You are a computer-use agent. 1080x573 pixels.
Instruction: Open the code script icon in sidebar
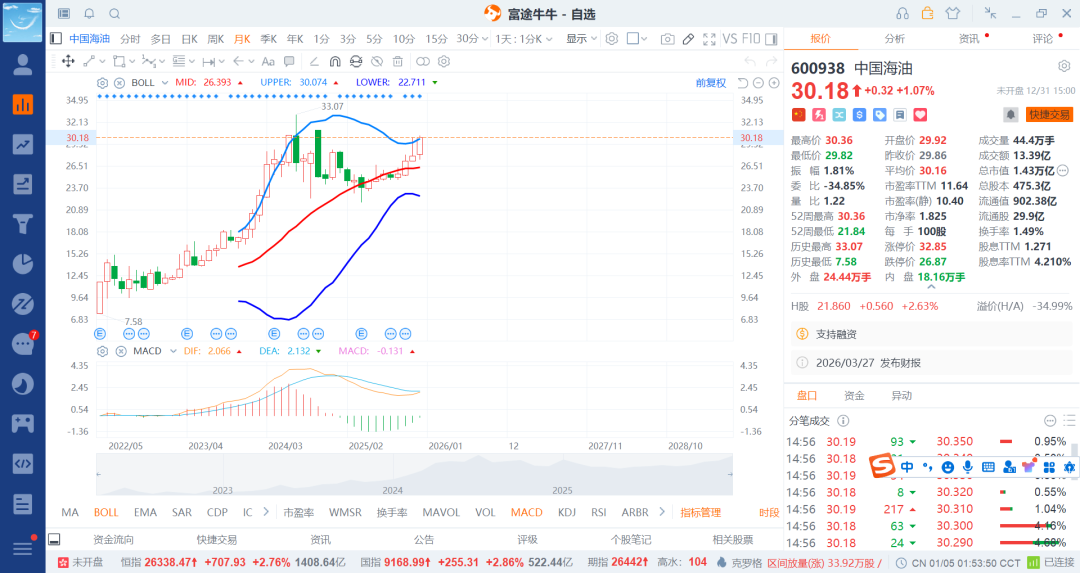(x=23, y=463)
